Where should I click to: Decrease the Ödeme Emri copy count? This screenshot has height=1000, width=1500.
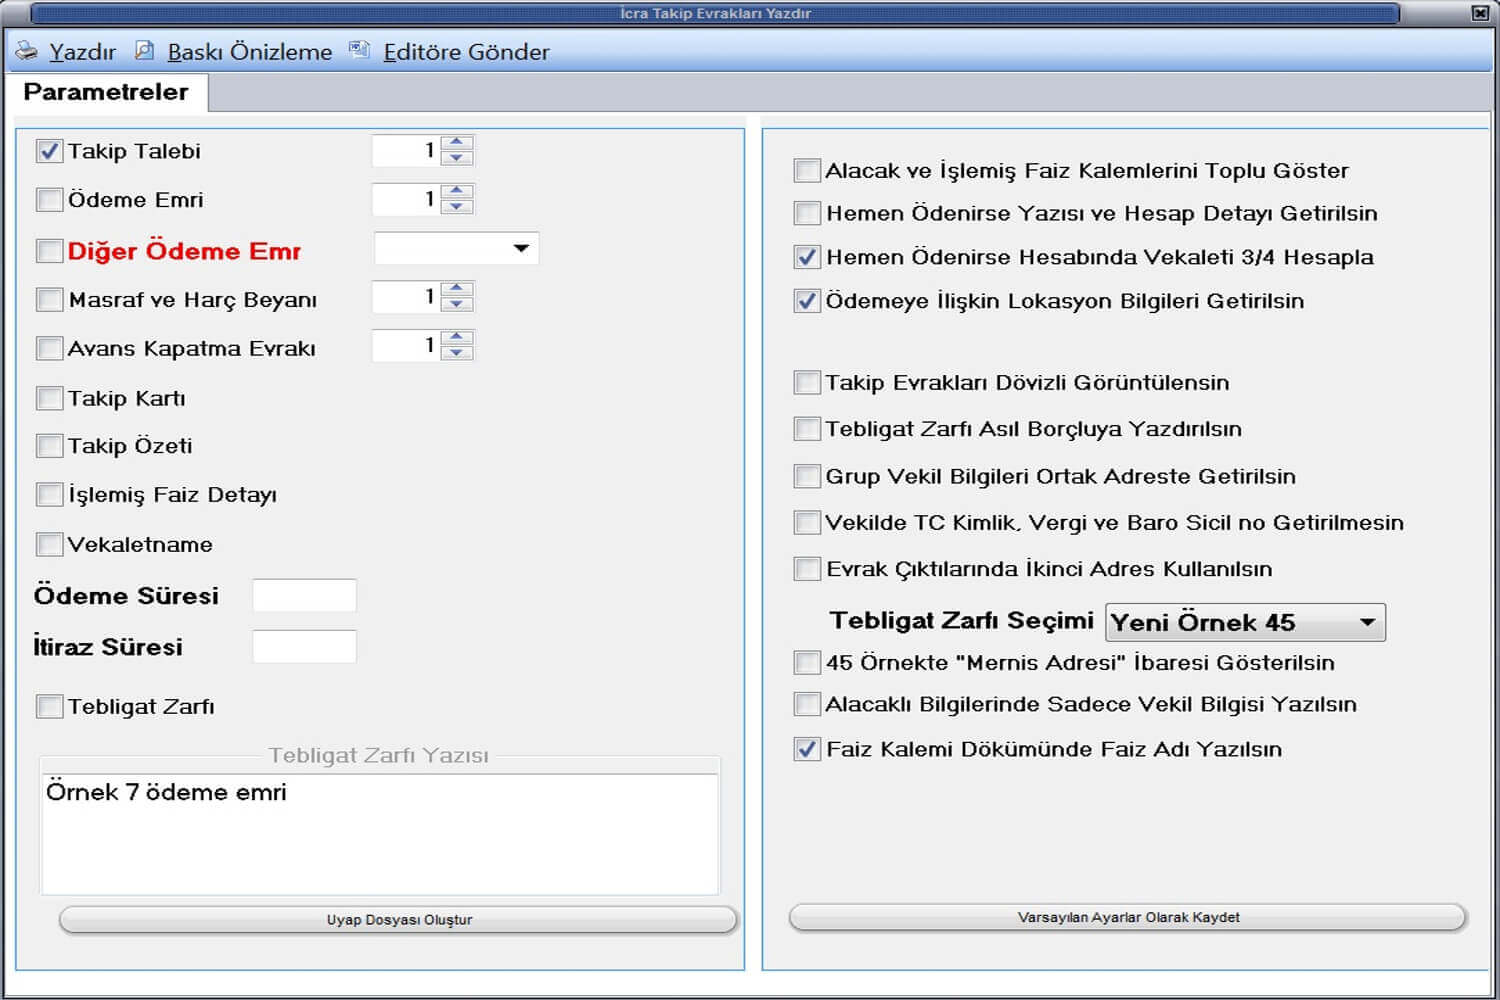pos(457,207)
